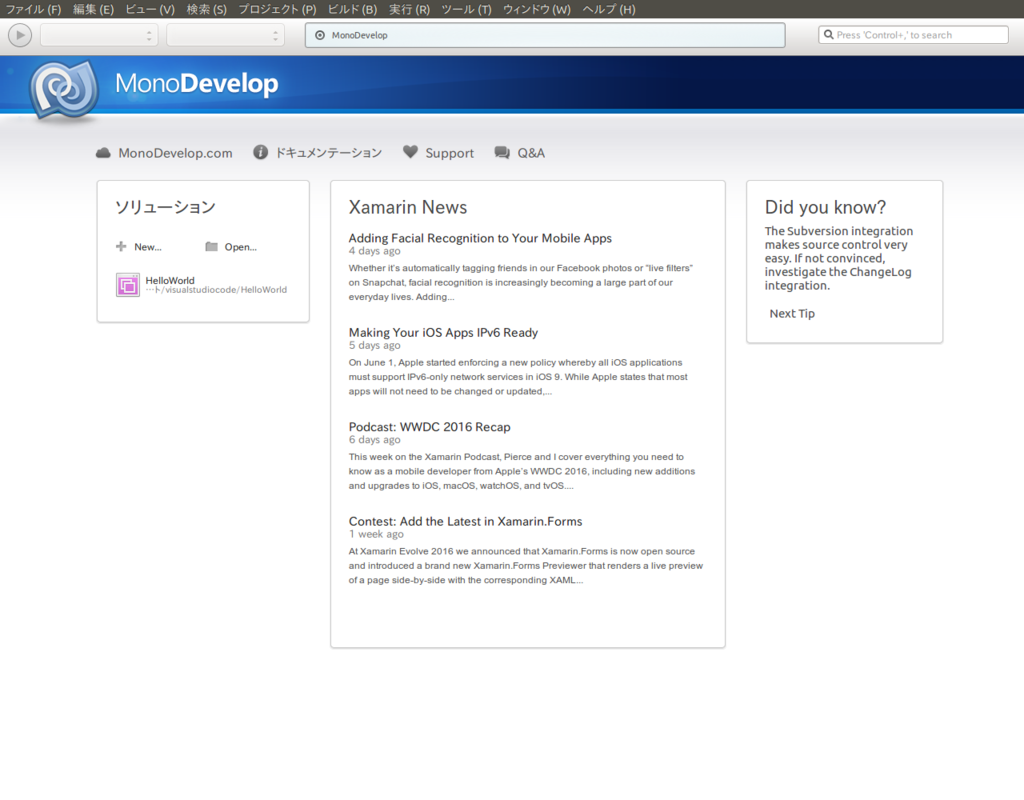1024x800 pixels.
Task: Click the 'Did you know?' heading
Action: (825, 207)
